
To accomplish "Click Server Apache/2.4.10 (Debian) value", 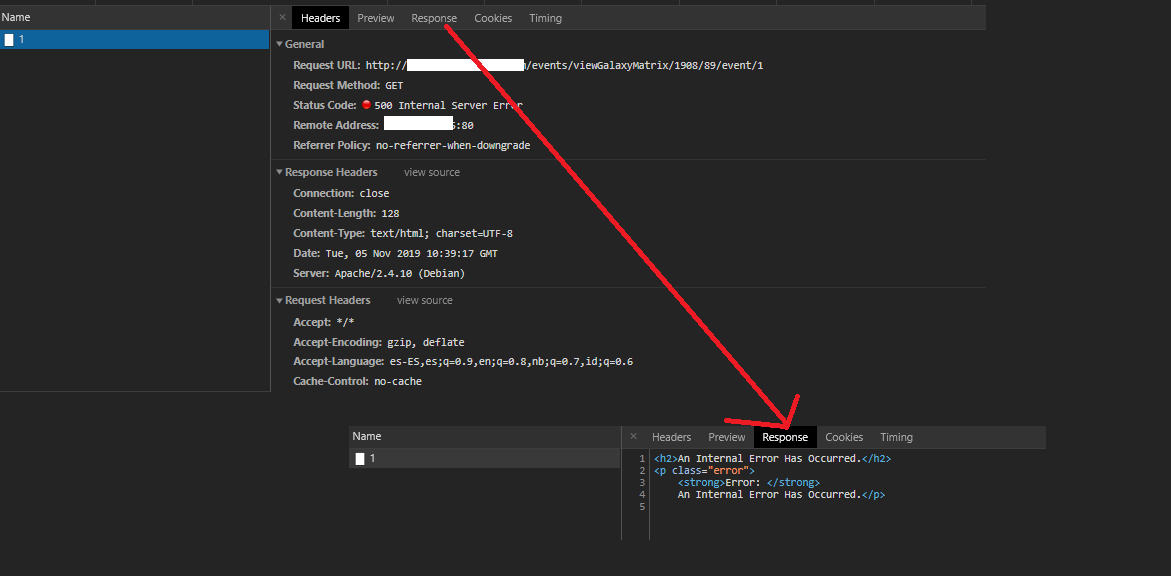I will 399,274.
